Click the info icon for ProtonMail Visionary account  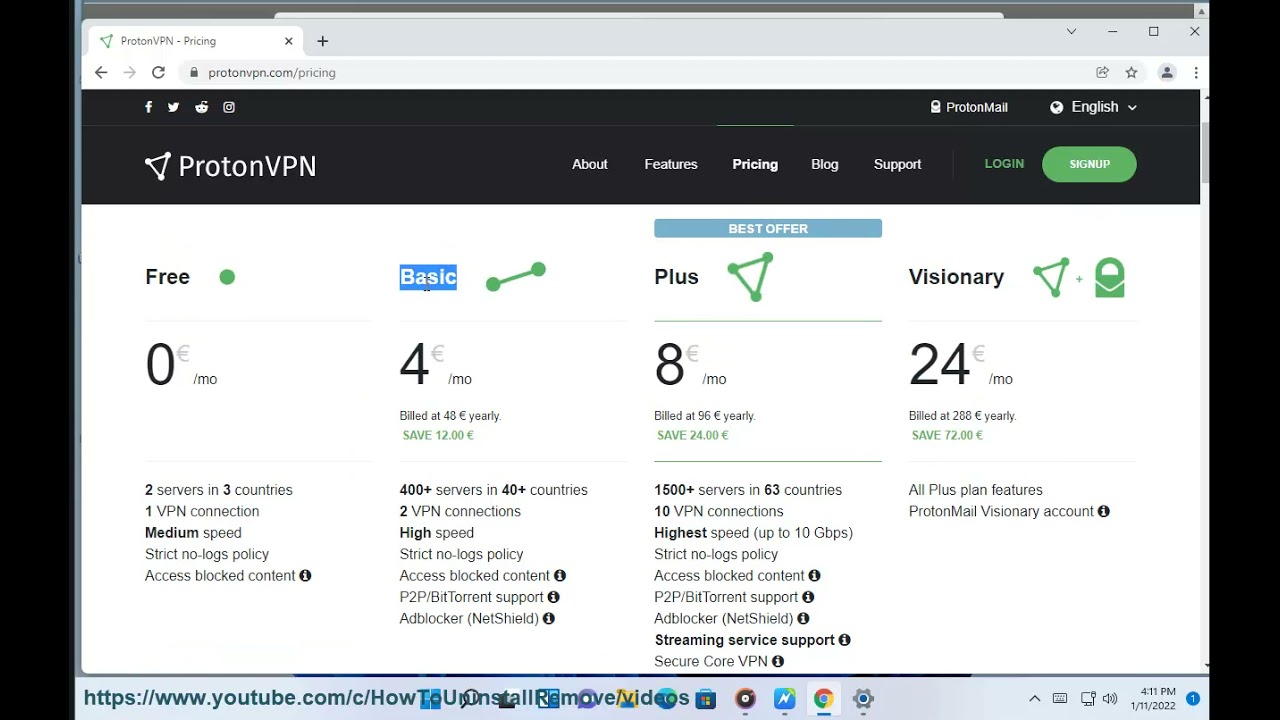(x=1103, y=511)
